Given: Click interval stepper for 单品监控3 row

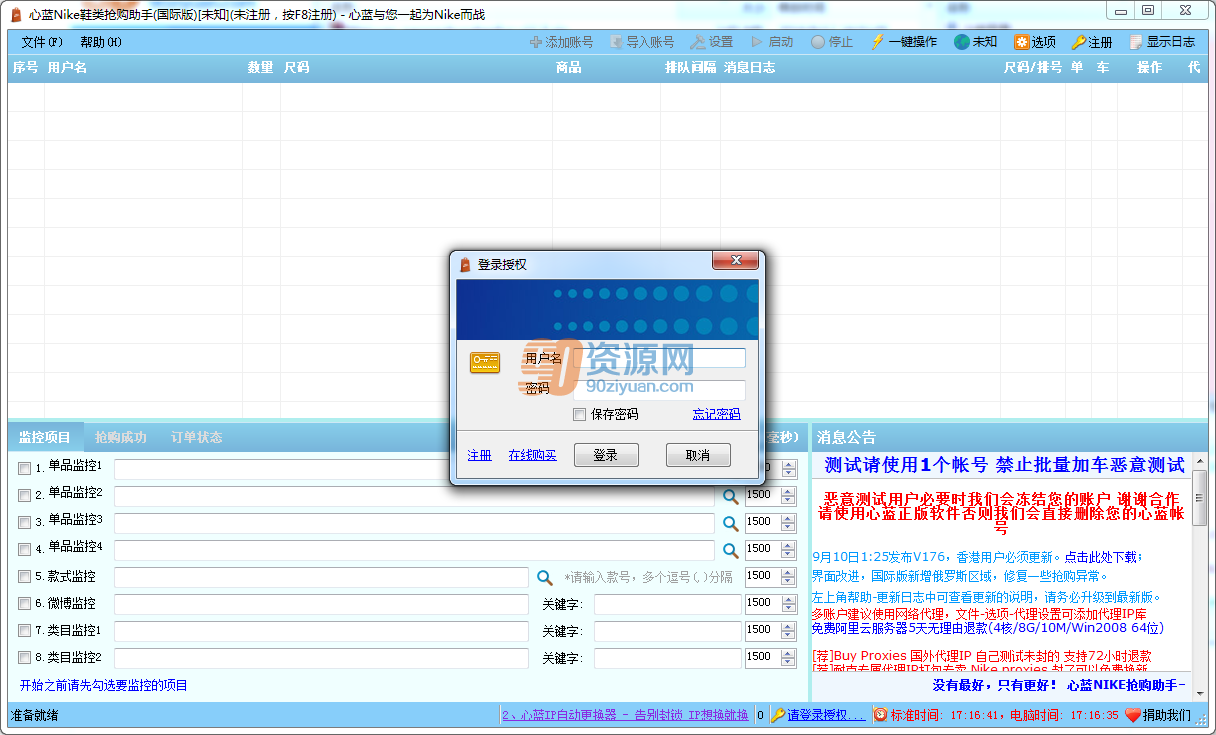Looking at the screenshot, I should click(x=789, y=522).
